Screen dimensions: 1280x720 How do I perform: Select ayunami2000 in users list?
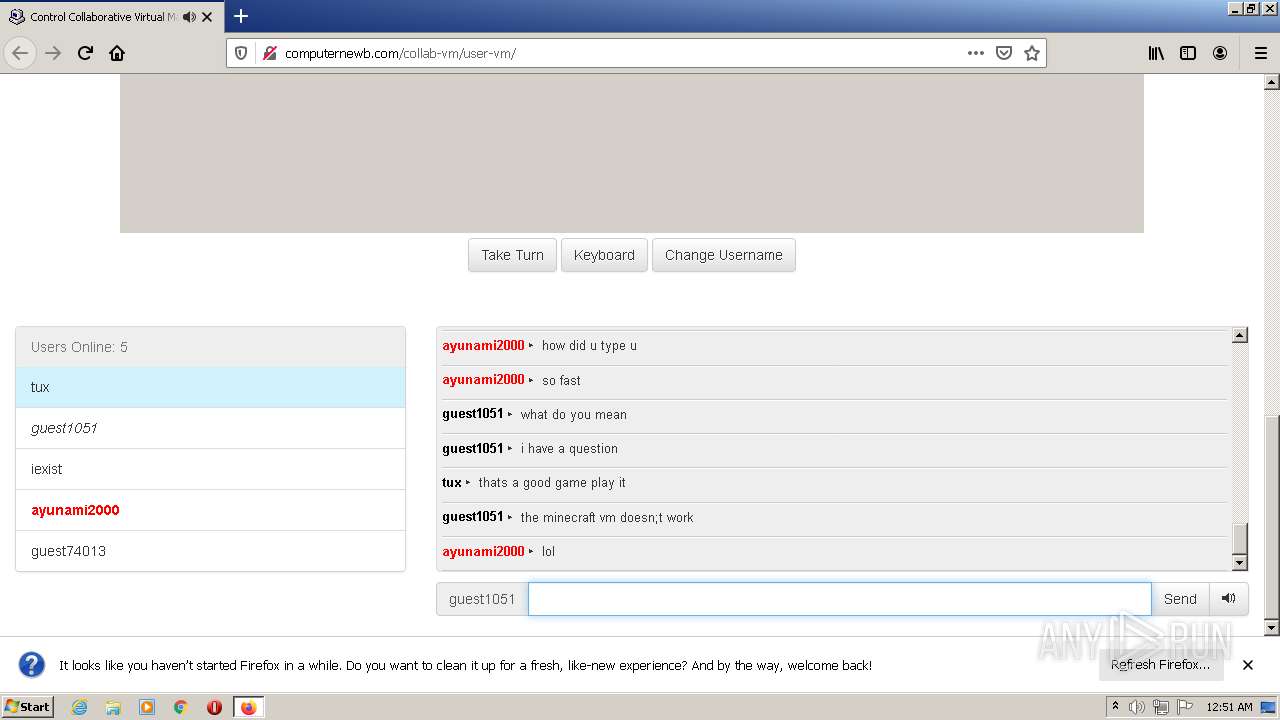point(210,510)
